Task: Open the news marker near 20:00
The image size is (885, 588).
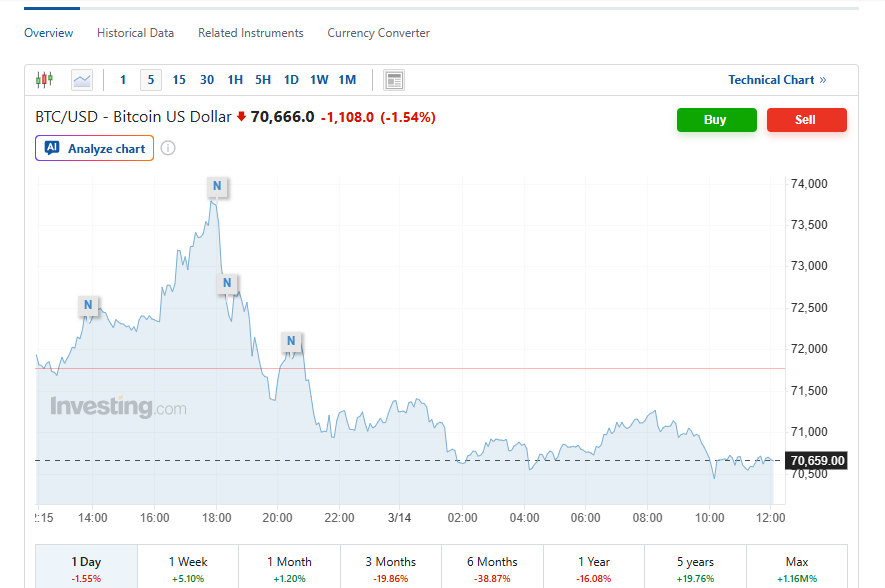Action: [291, 341]
